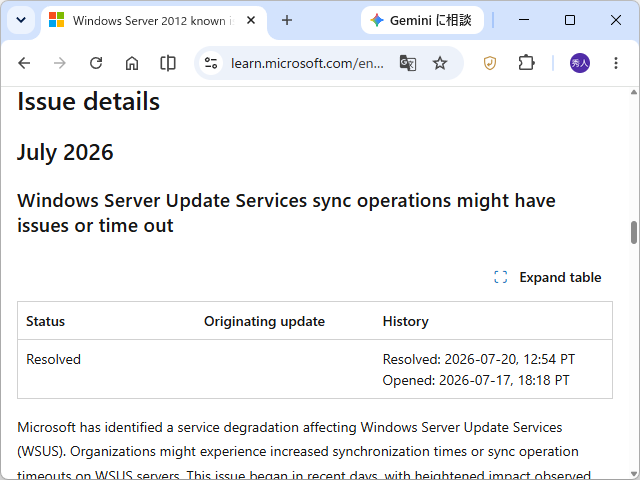Open split view / reading mode icon

[x=168, y=63]
